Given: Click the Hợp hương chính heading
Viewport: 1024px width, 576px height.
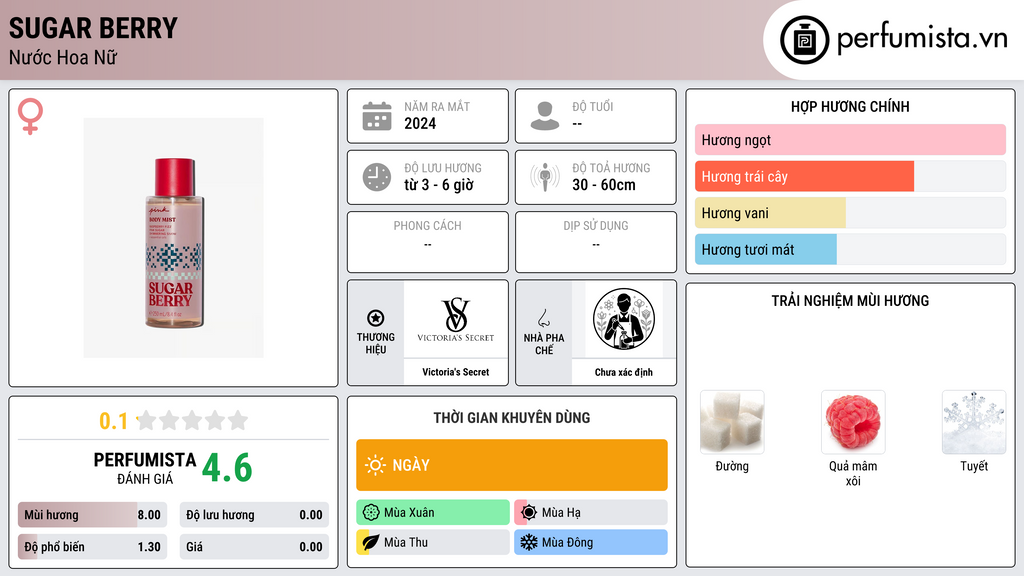Looking at the screenshot, I should [850, 106].
